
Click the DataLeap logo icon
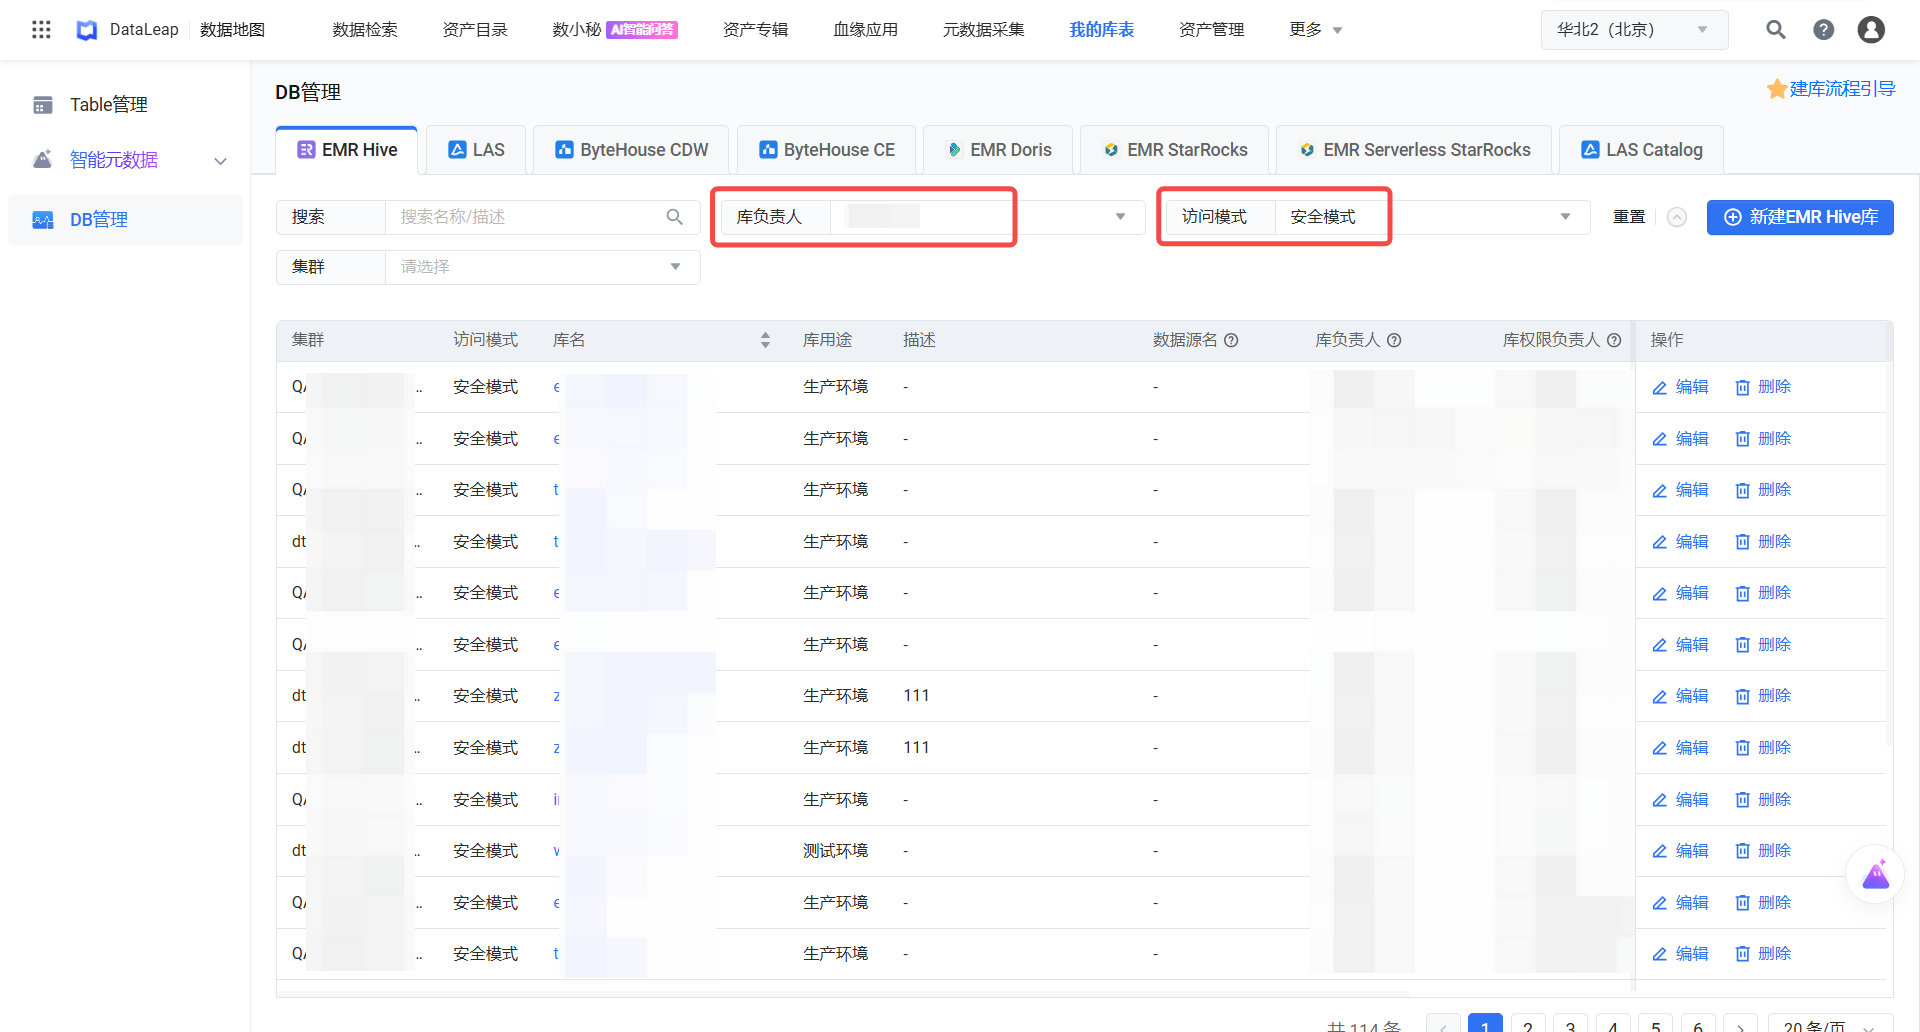[87, 30]
